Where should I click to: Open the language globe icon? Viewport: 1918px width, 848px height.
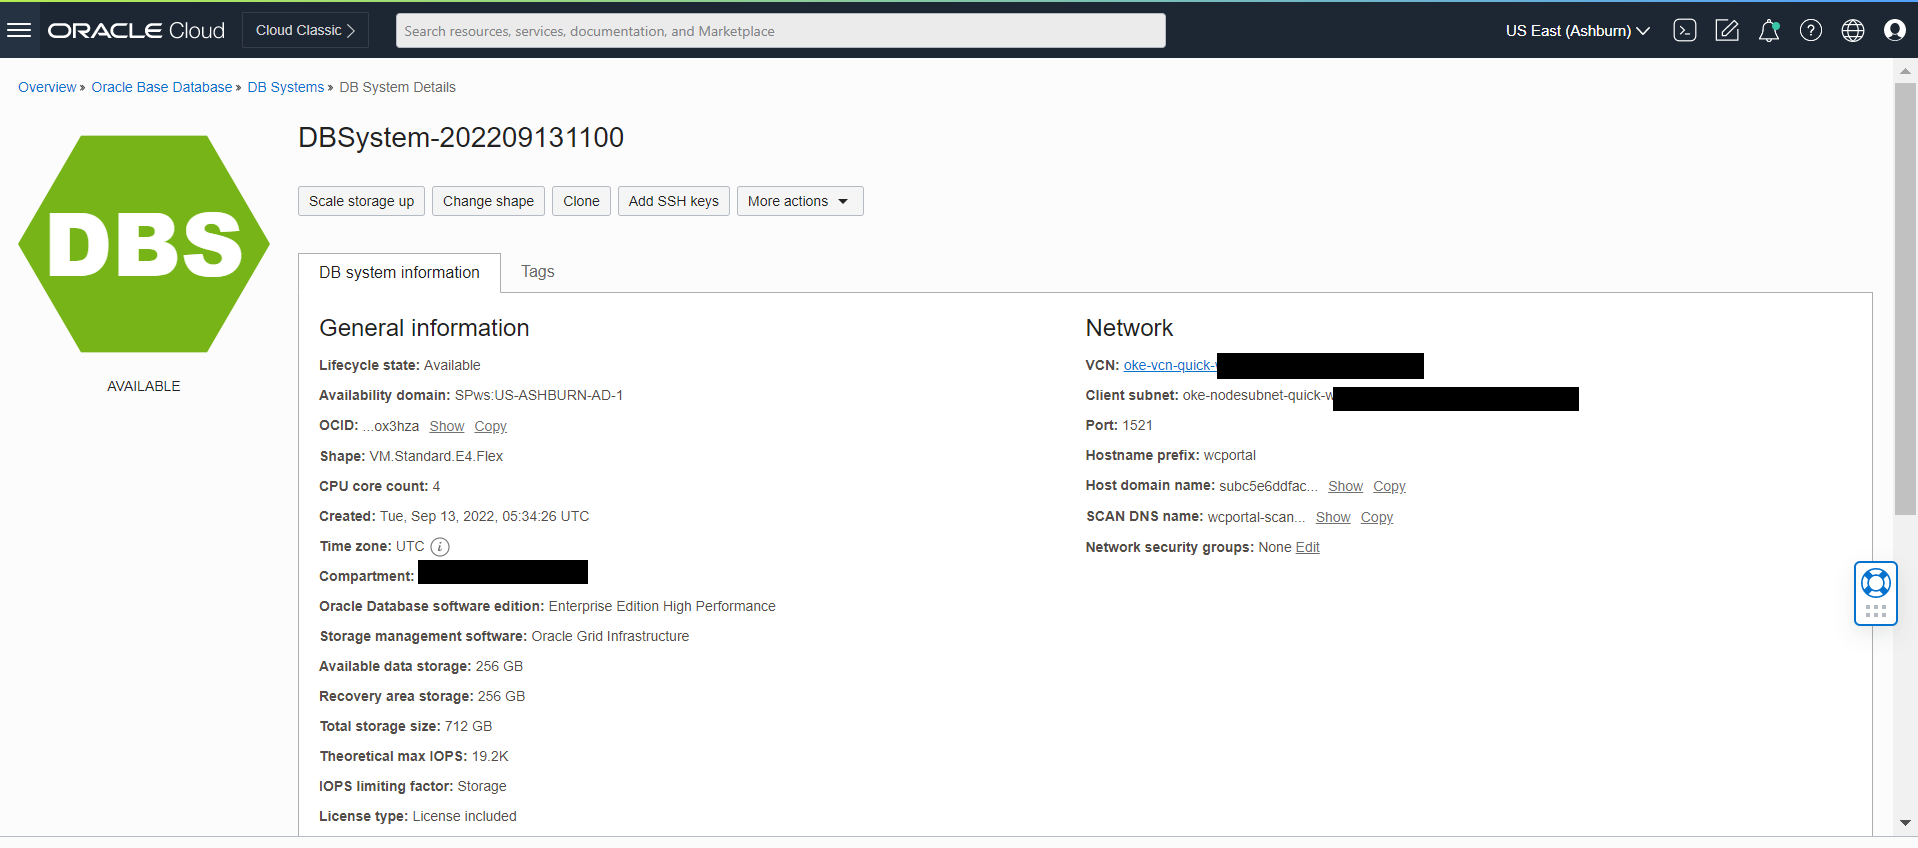point(1853,30)
